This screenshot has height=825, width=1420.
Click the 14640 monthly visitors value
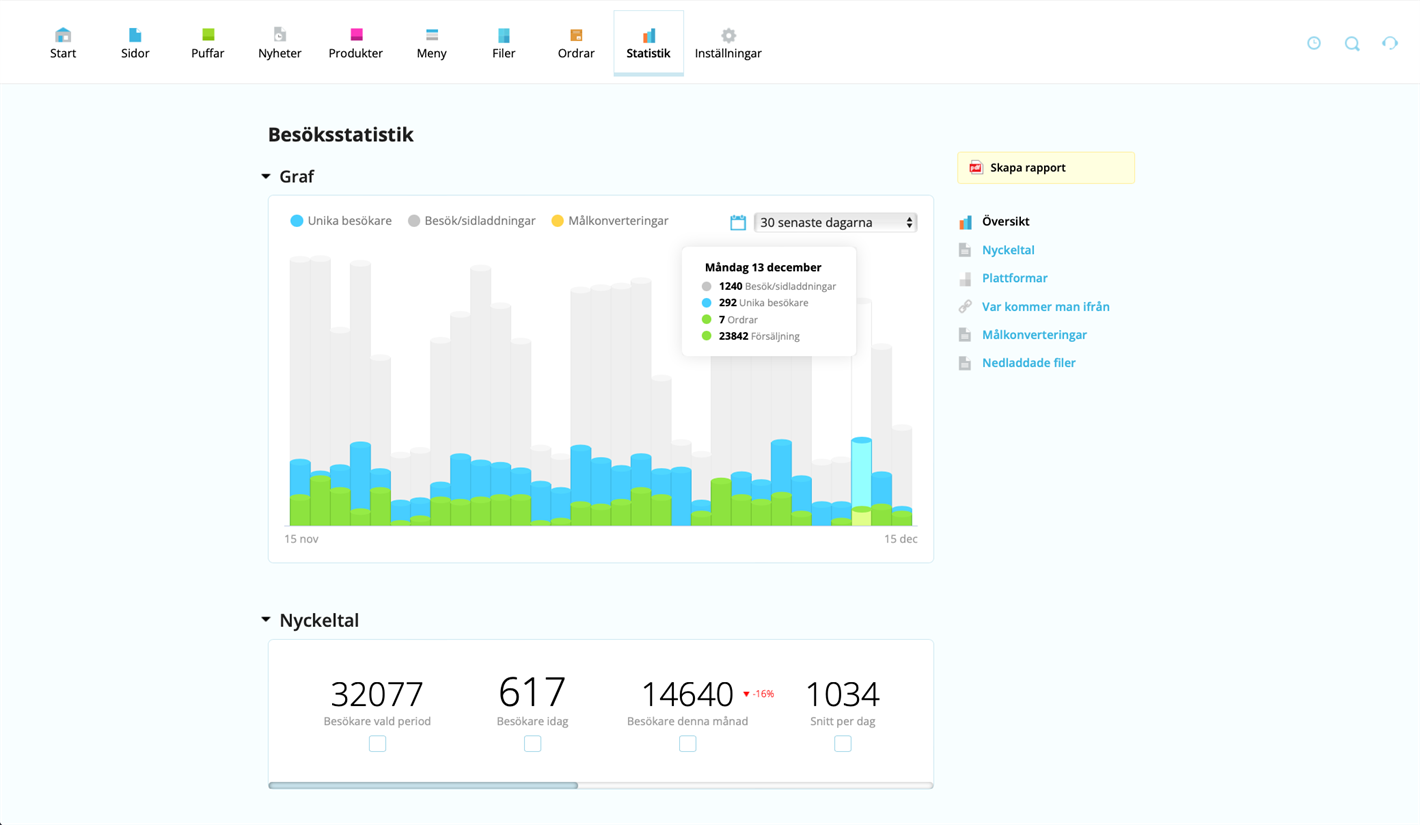[x=688, y=694]
